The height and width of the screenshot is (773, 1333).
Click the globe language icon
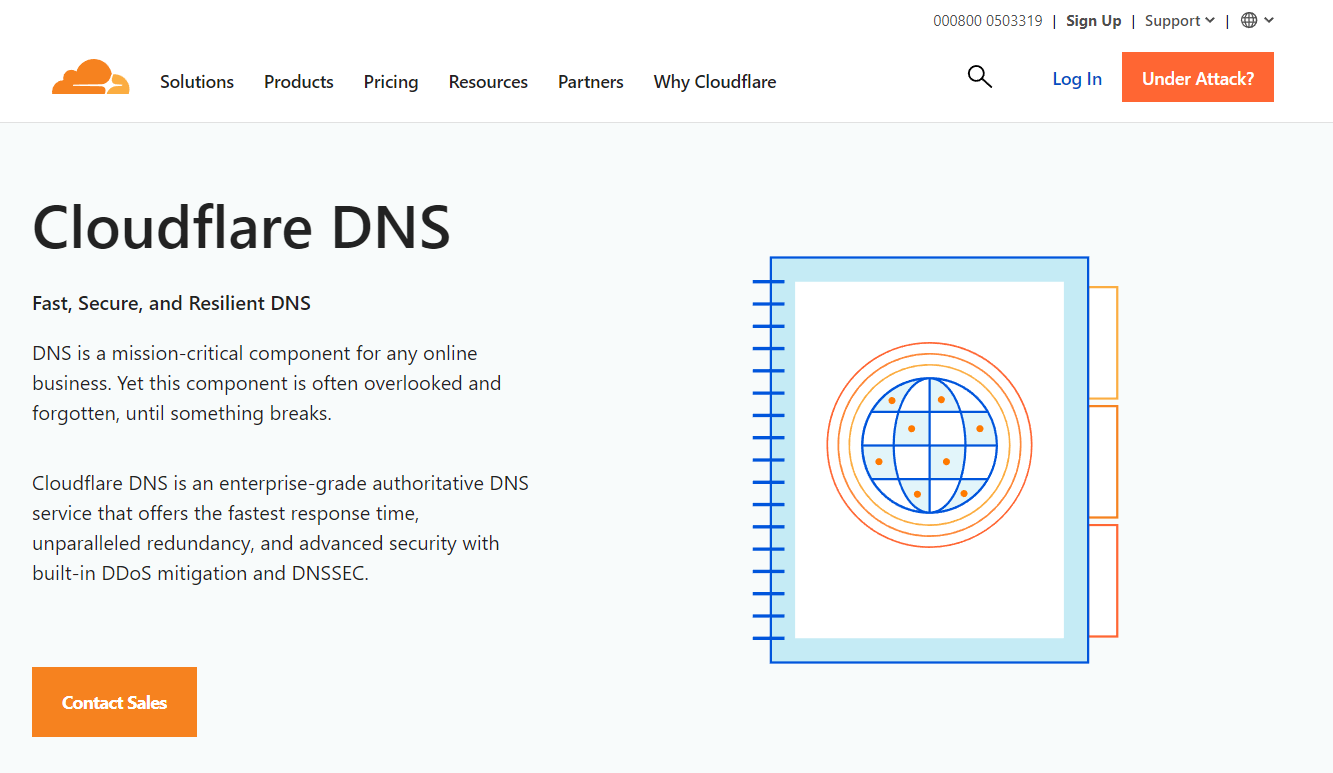point(1246,20)
